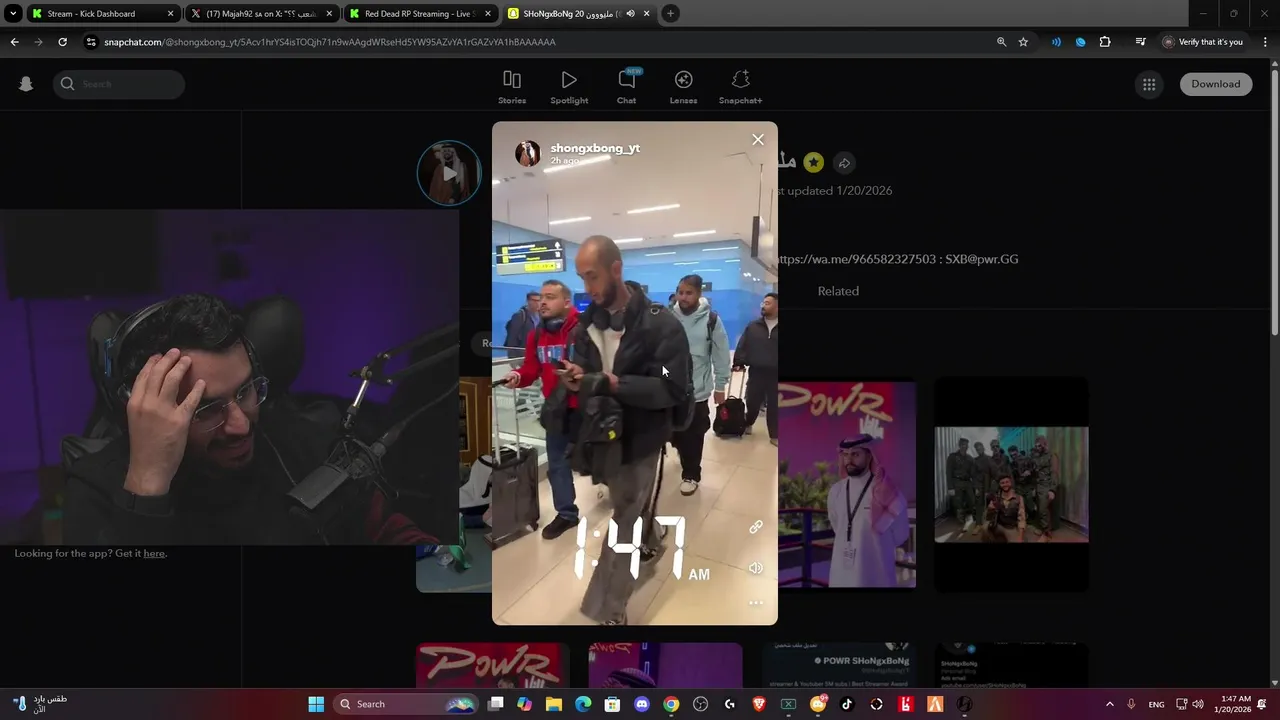This screenshot has height=720, width=1280.
Task: Click the profile share arrow icon
Action: [x=844, y=163]
